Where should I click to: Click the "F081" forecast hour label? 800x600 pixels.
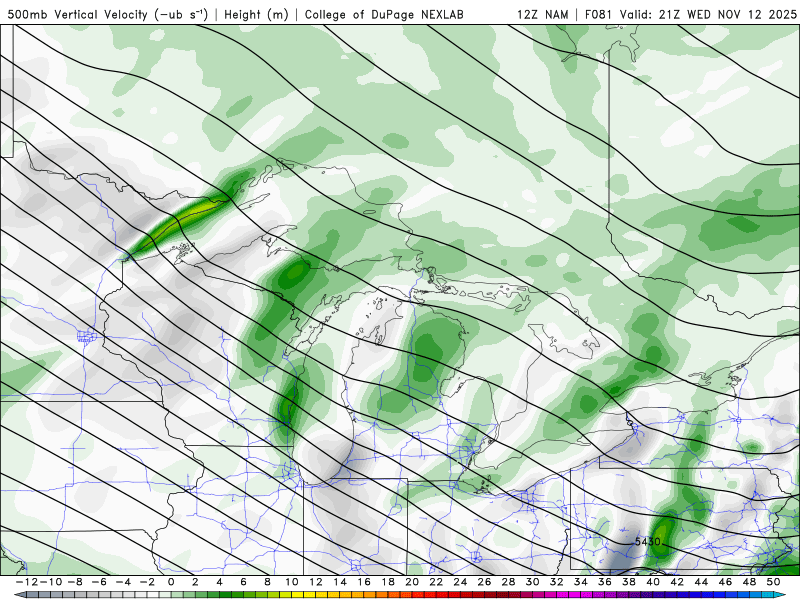(x=599, y=14)
